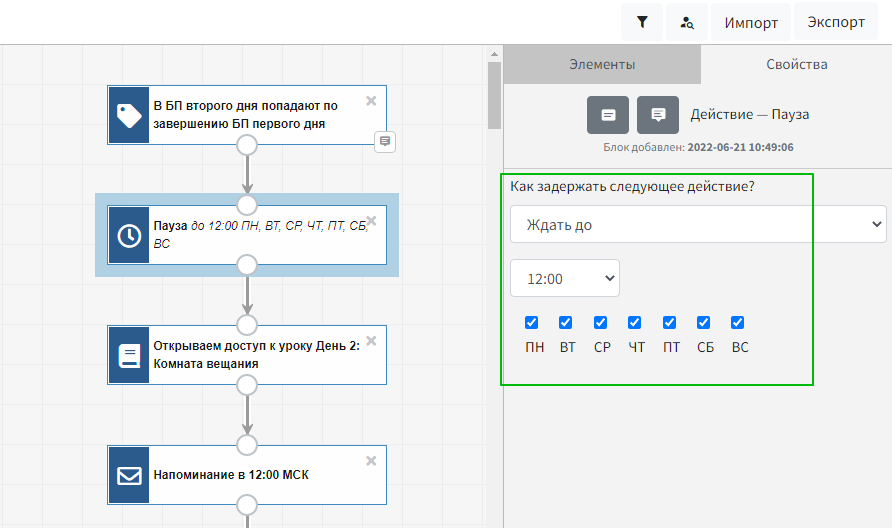892x528 pixels.
Task: Open the comment icon beside first block
Action: [x=385, y=142]
